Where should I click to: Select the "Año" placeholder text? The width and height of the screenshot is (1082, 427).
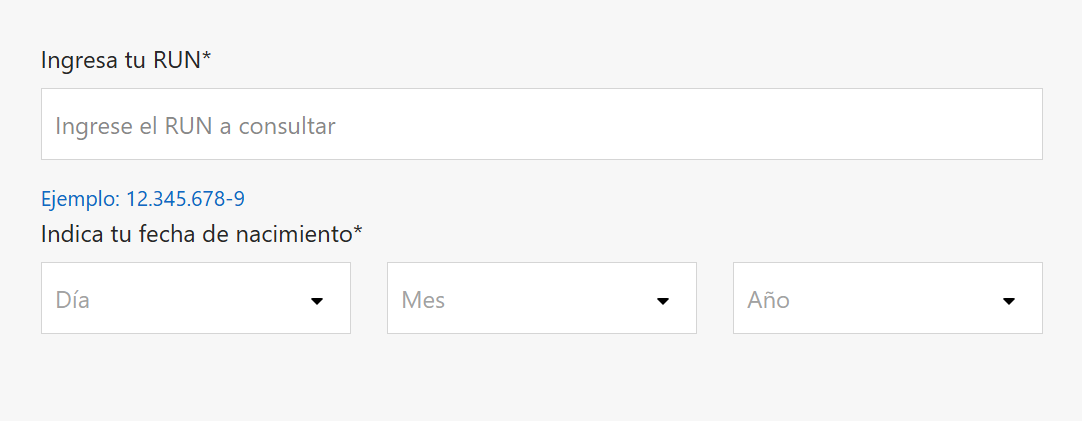pos(768,299)
